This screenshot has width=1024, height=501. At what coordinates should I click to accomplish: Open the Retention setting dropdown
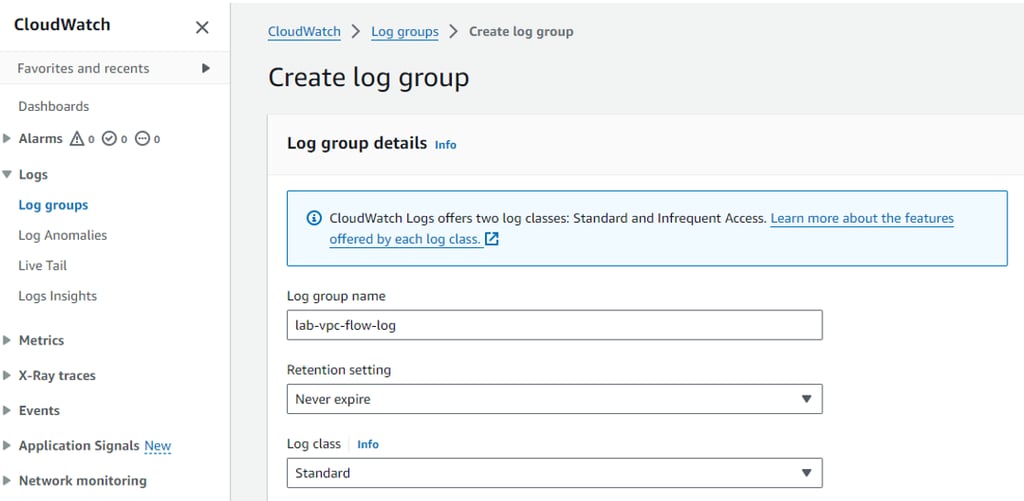click(554, 399)
